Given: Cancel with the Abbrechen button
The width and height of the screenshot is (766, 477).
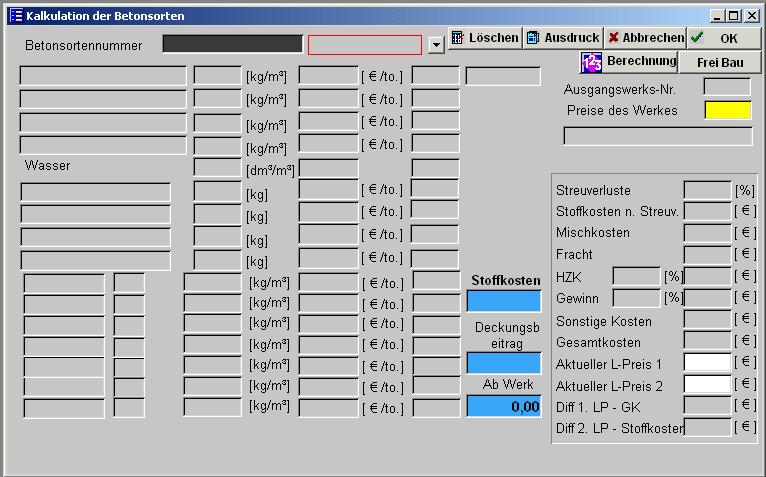Looking at the screenshot, I should [645, 38].
